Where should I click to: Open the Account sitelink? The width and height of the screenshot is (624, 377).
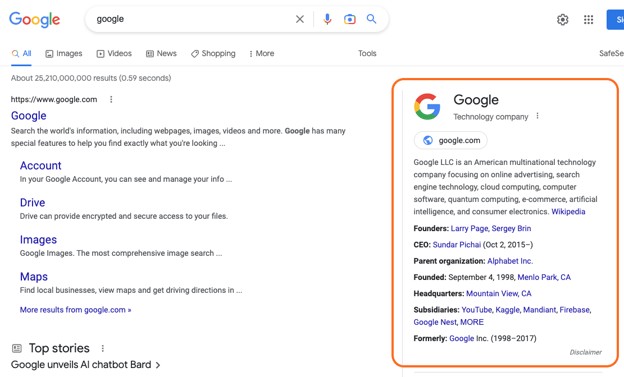point(41,166)
